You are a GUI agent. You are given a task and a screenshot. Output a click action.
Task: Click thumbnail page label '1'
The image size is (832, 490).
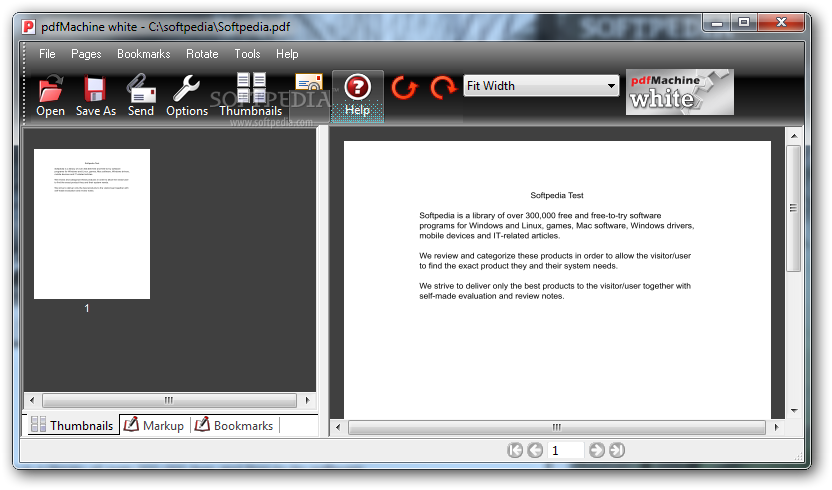pos(87,308)
